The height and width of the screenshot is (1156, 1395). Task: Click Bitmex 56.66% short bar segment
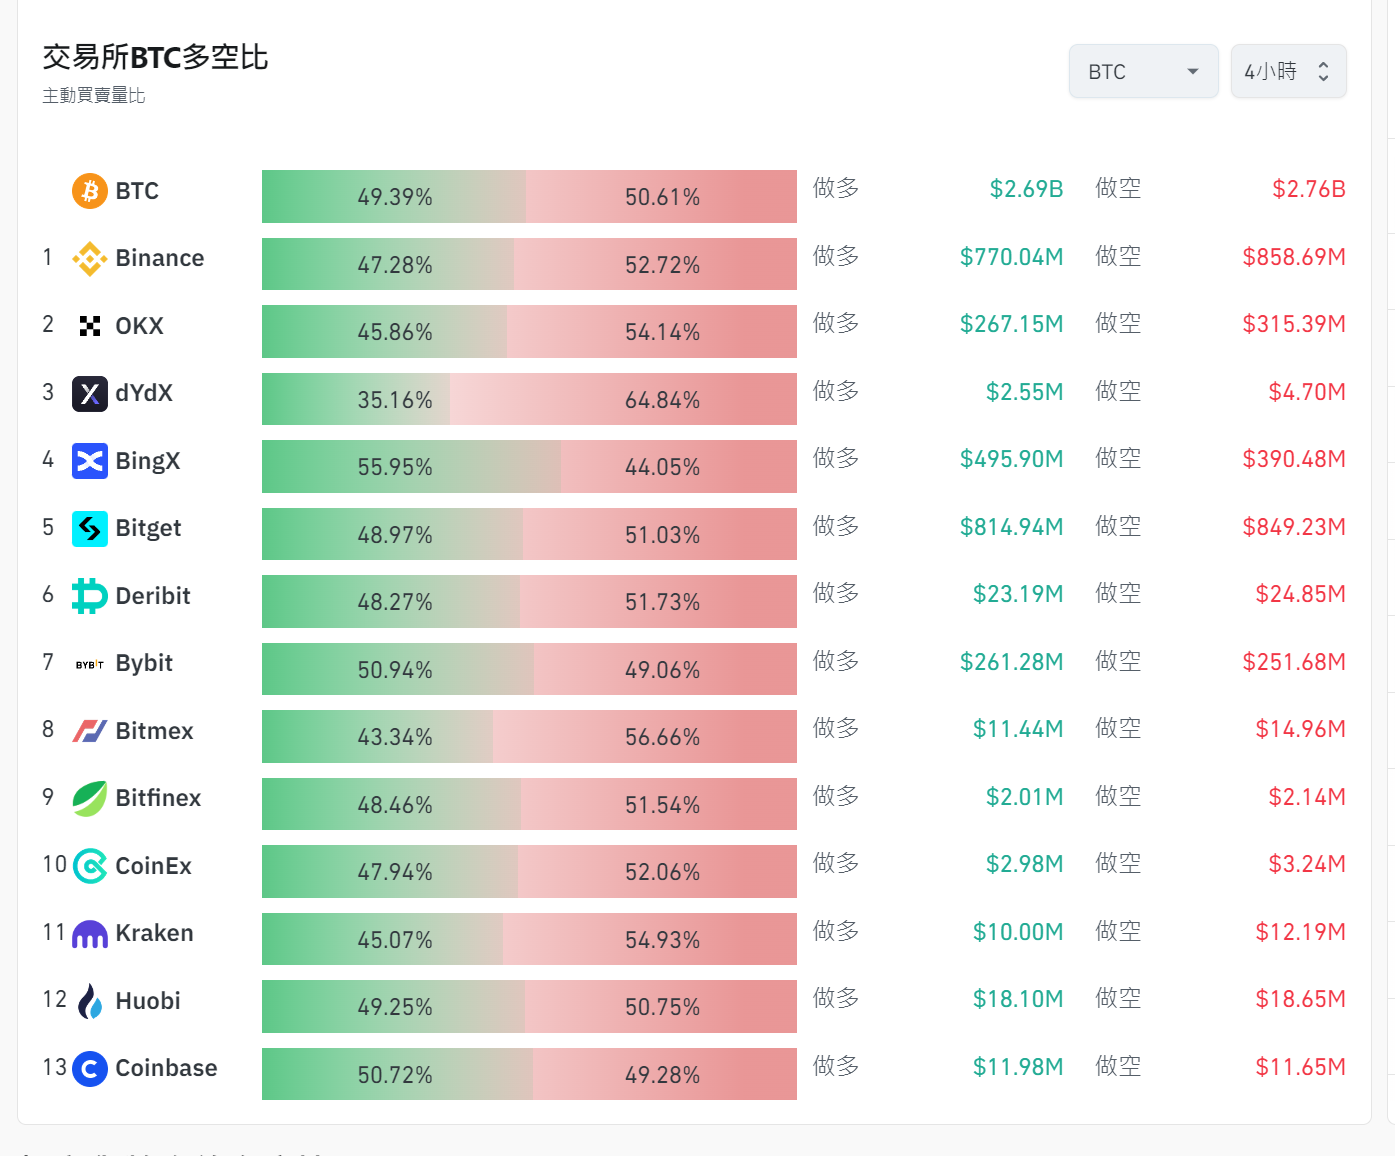(645, 737)
